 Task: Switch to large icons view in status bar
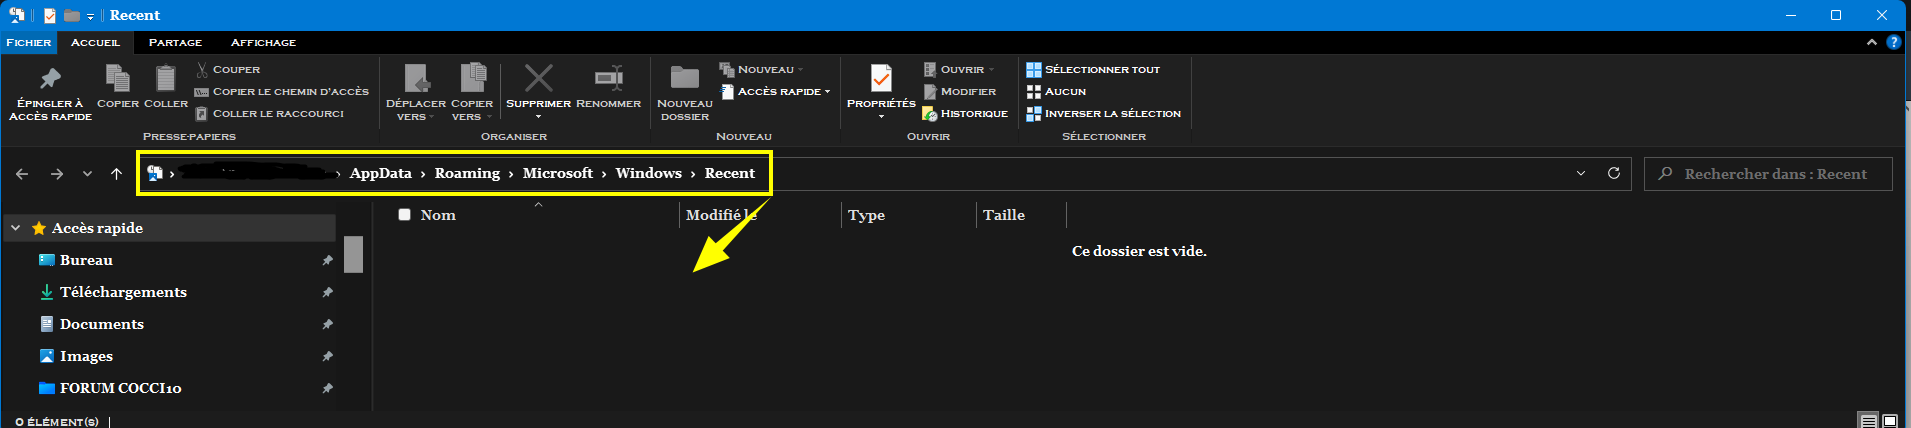click(1889, 421)
